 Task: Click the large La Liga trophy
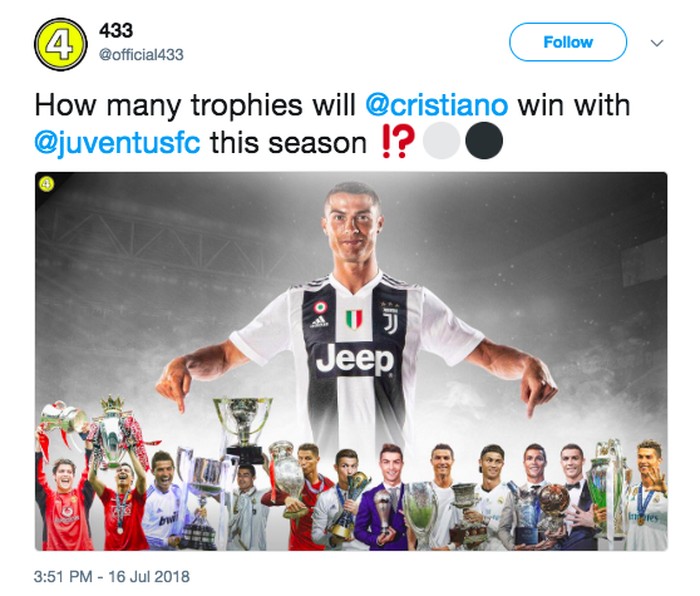(243, 431)
